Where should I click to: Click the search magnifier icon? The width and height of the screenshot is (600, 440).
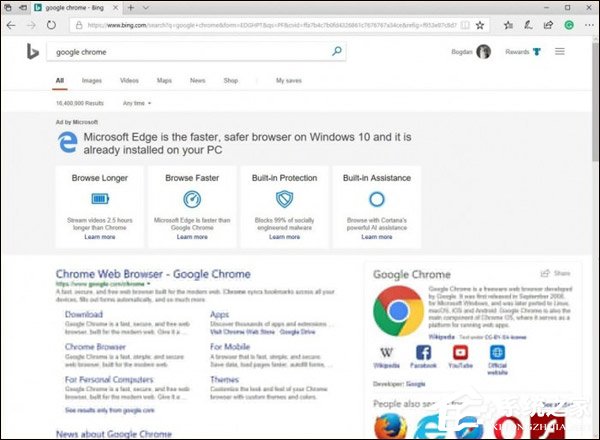point(337,51)
